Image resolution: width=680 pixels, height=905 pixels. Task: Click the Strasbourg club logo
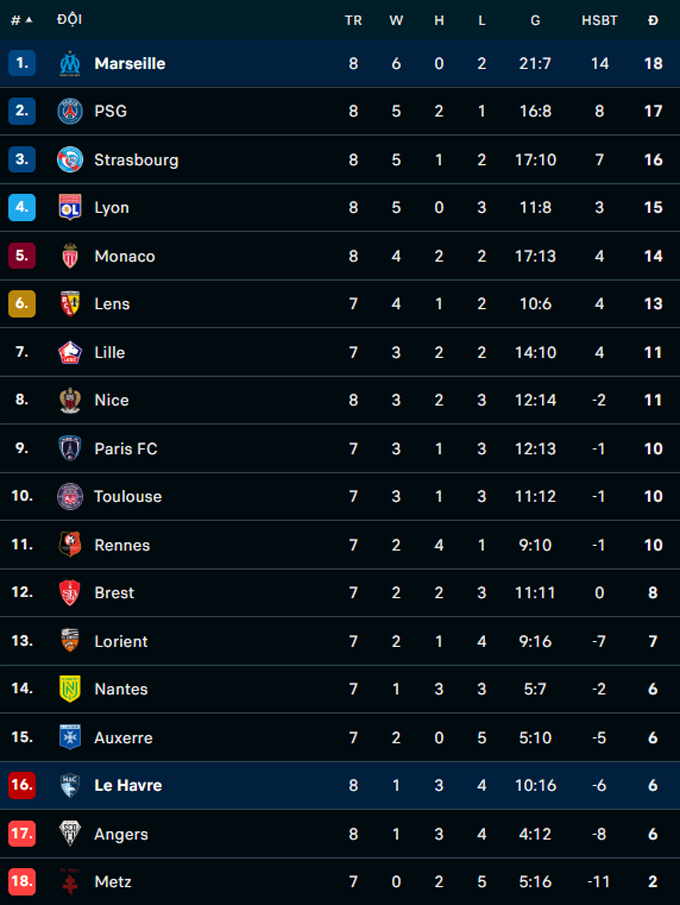(x=70, y=159)
